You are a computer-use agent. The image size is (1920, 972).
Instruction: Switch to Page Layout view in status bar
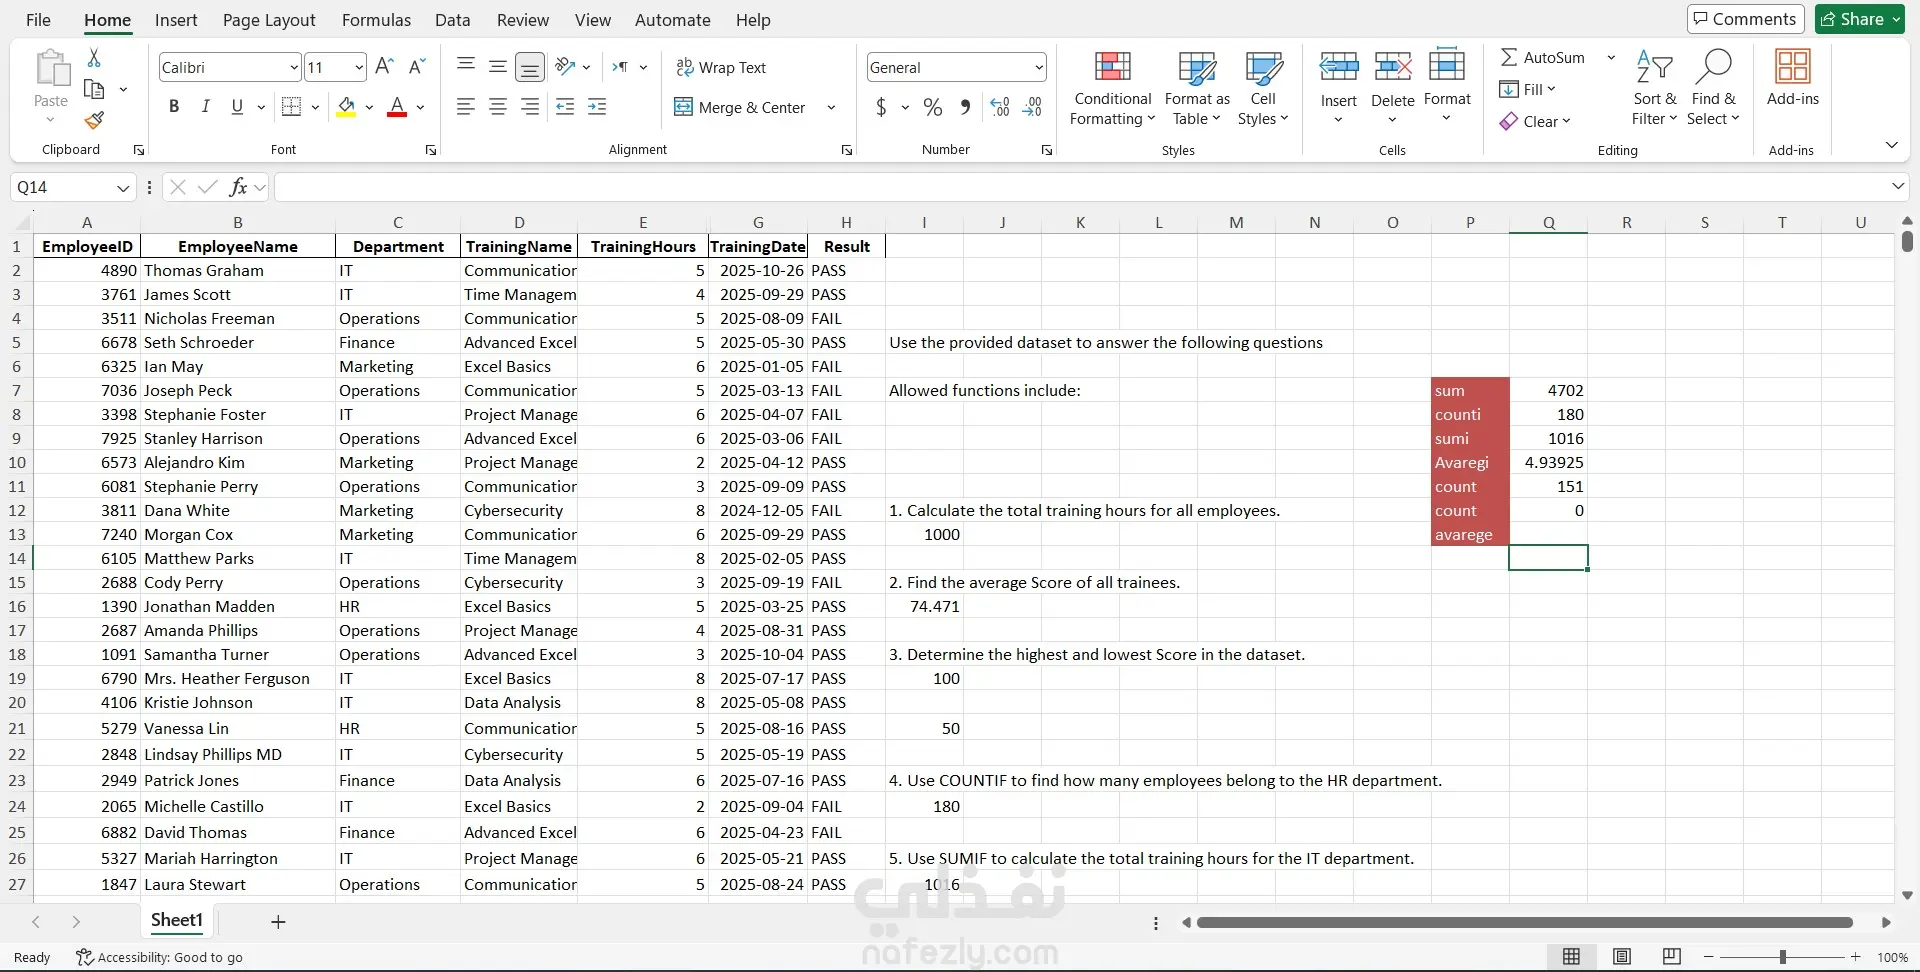coord(1622,957)
